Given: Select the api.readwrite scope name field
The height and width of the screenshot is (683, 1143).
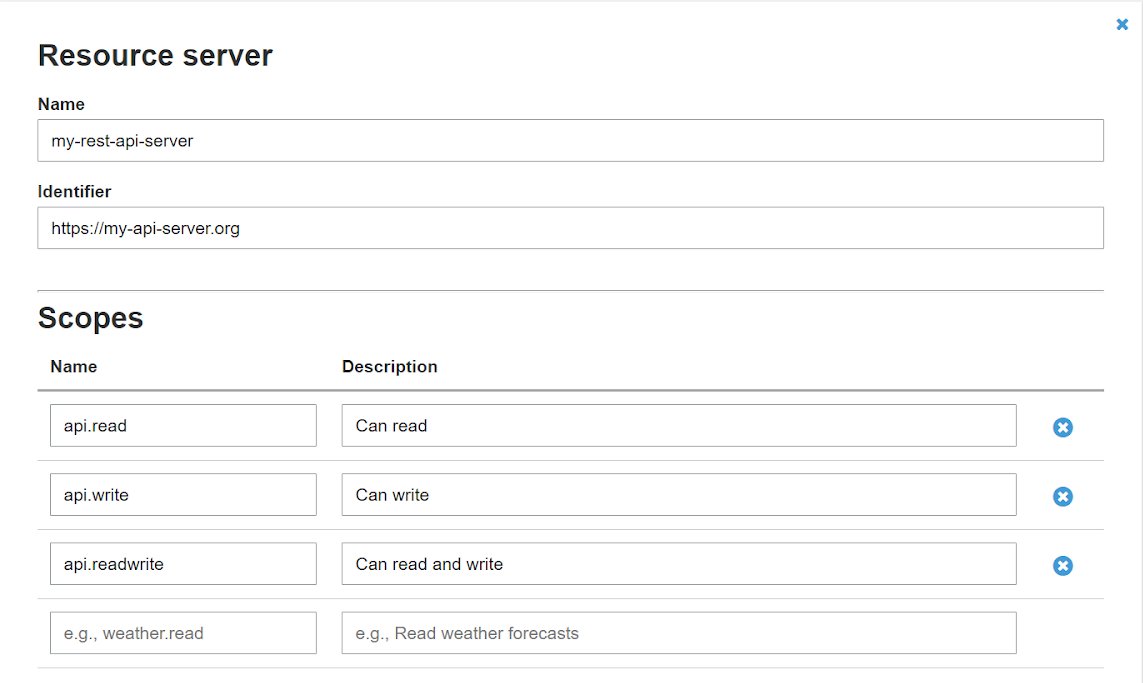Looking at the screenshot, I should (x=183, y=563).
